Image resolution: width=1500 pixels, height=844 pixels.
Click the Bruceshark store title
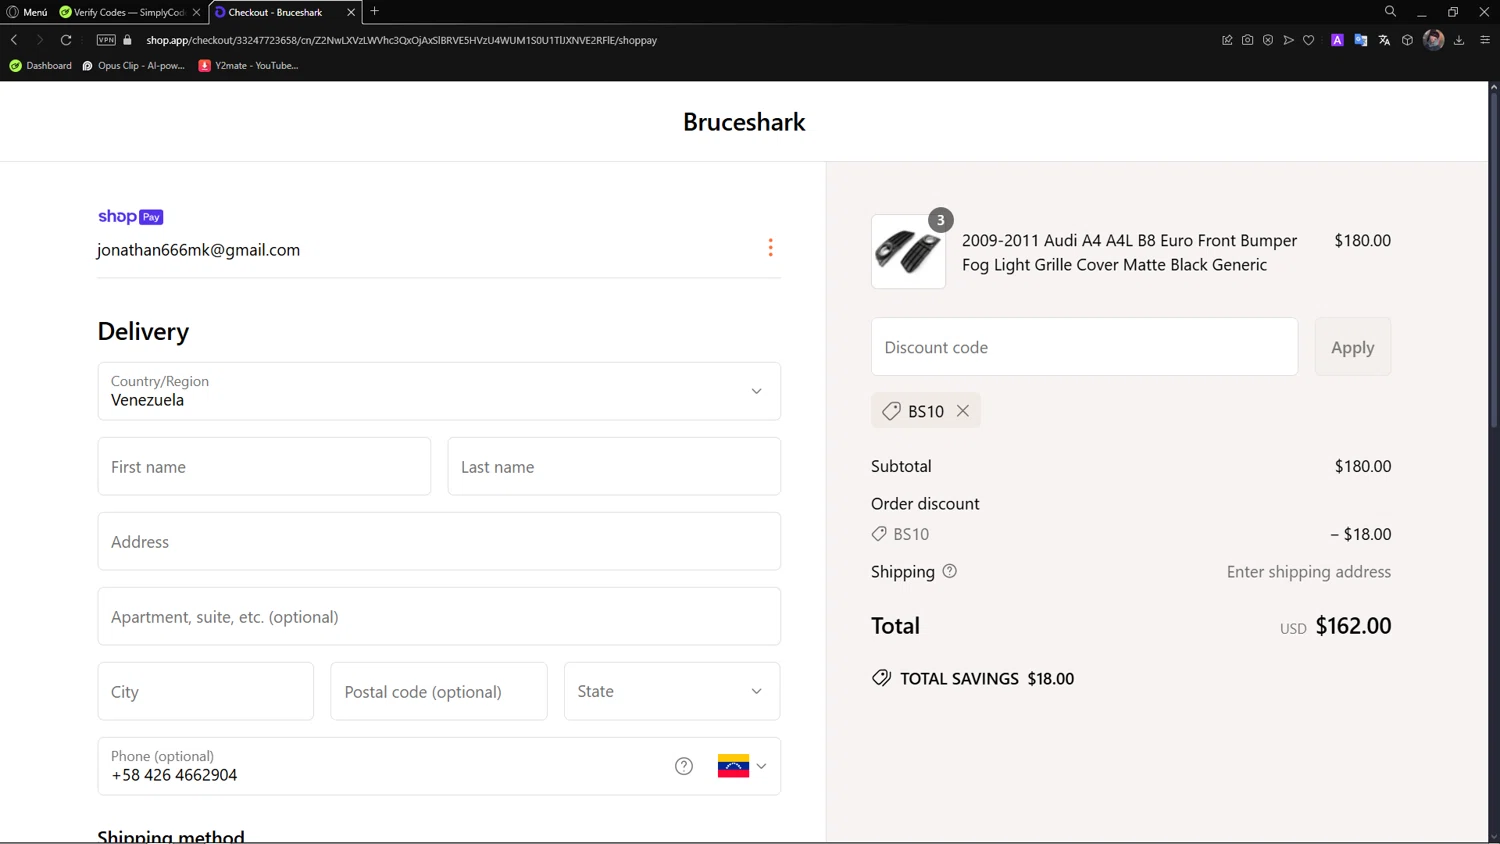[744, 122]
